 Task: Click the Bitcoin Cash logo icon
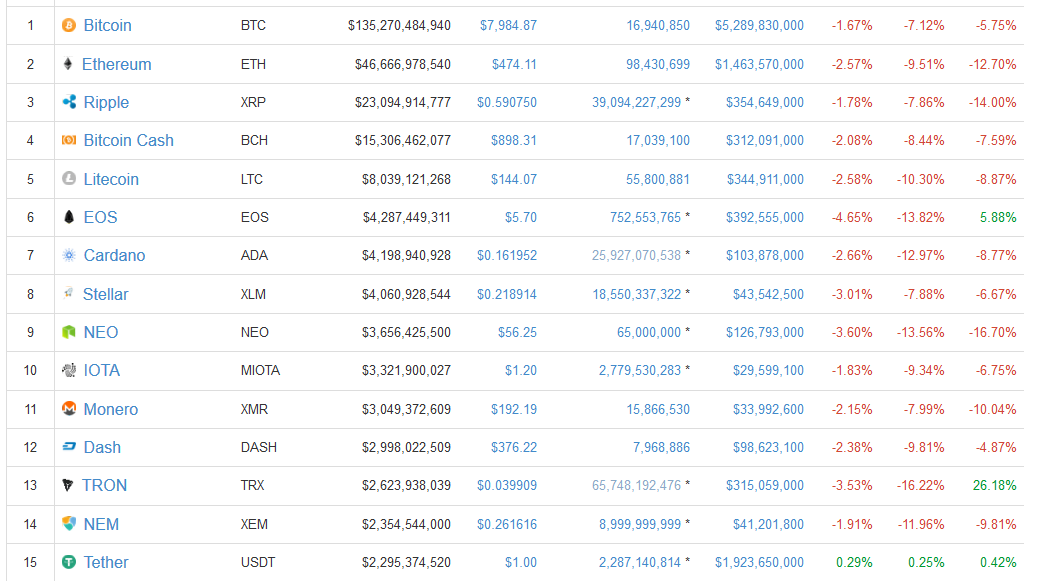[x=69, y=140]
